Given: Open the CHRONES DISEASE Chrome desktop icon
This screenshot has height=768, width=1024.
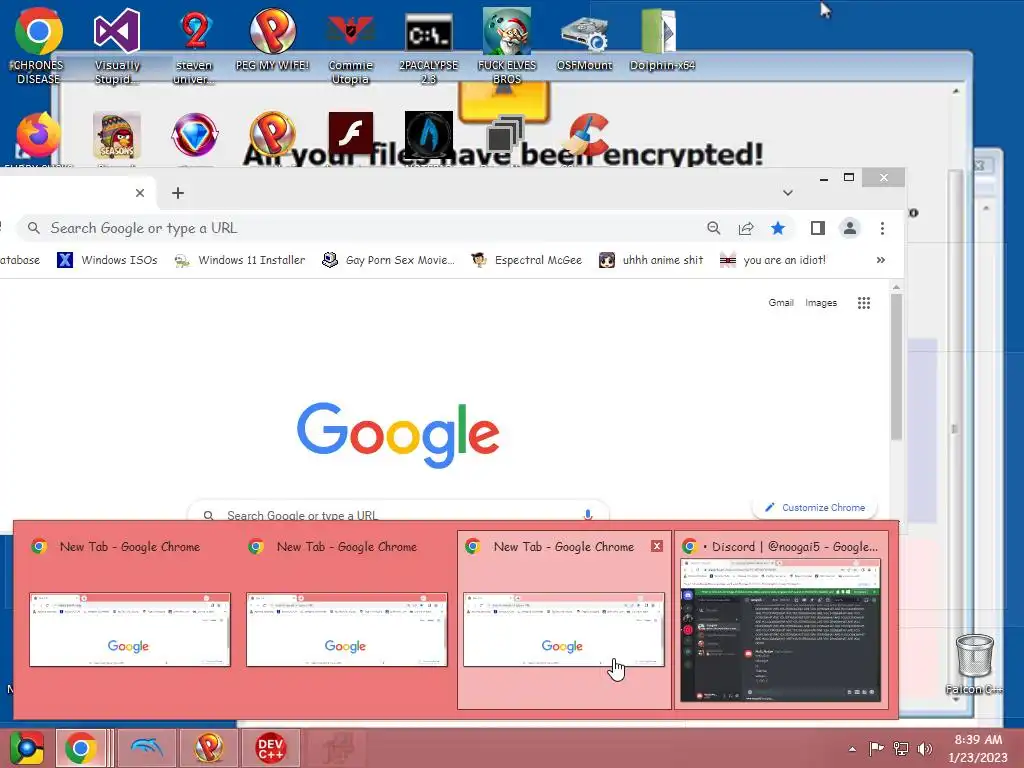Looking at the screenshot, I should pyautogui.click(x=39, y=45).
